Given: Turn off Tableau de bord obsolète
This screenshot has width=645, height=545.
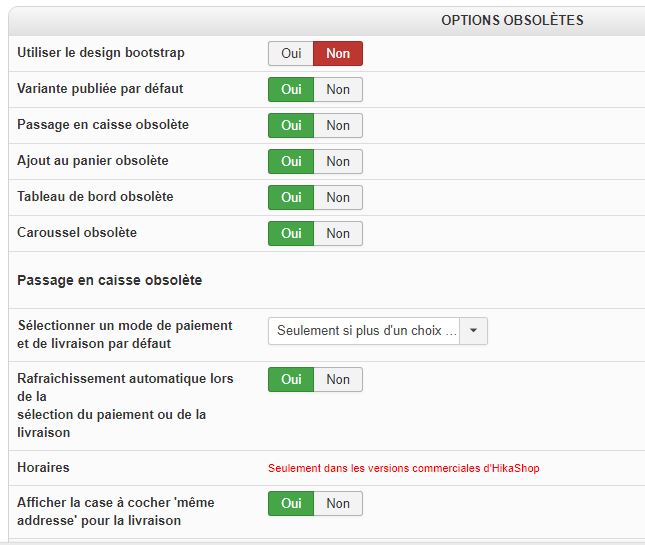Looking at the screenshot, I should [338, 197].
